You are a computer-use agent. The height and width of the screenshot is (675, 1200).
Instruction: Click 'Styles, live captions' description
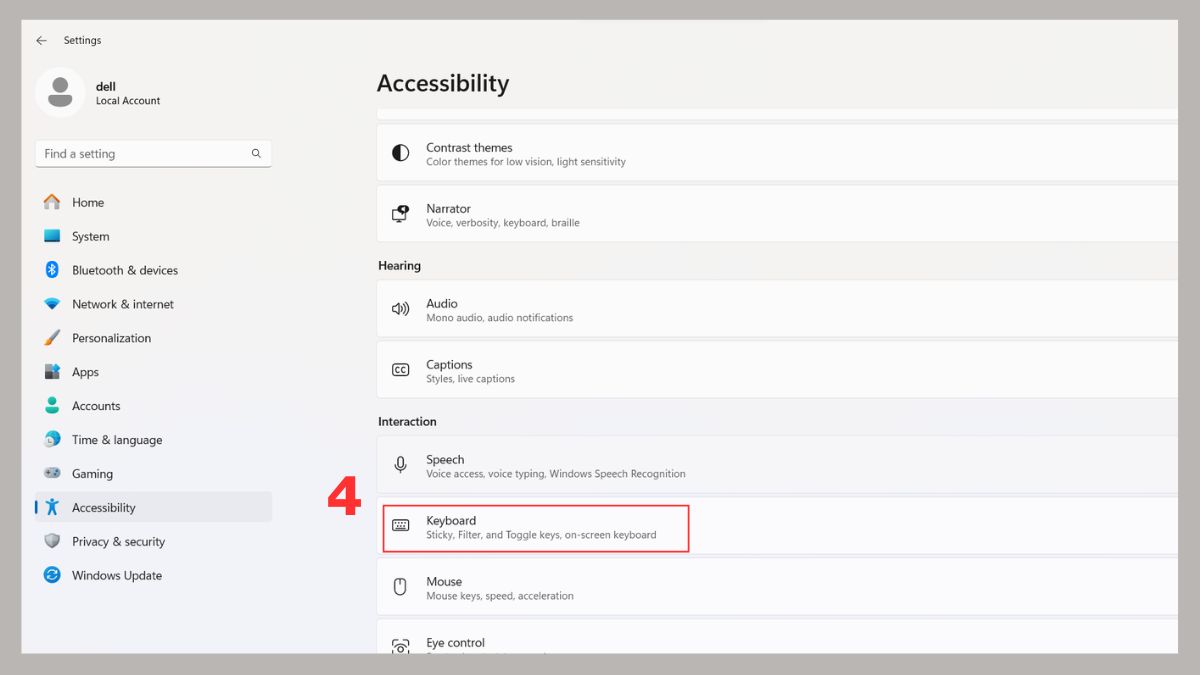click(471, 379)
